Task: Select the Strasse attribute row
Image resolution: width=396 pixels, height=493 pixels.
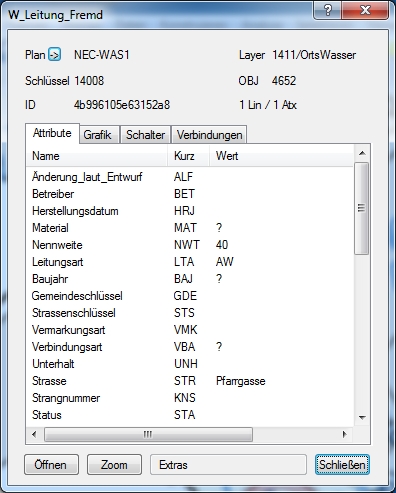Action: 189,381
